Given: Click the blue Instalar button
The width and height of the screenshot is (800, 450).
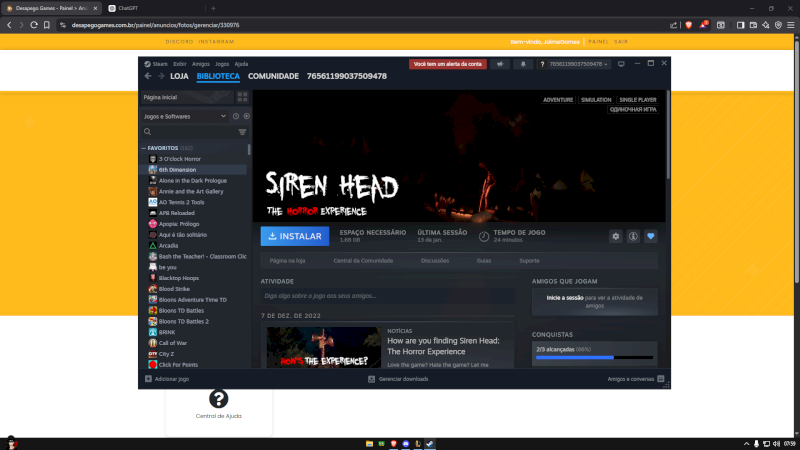Looking at the screenshot, I should point(295,237).
